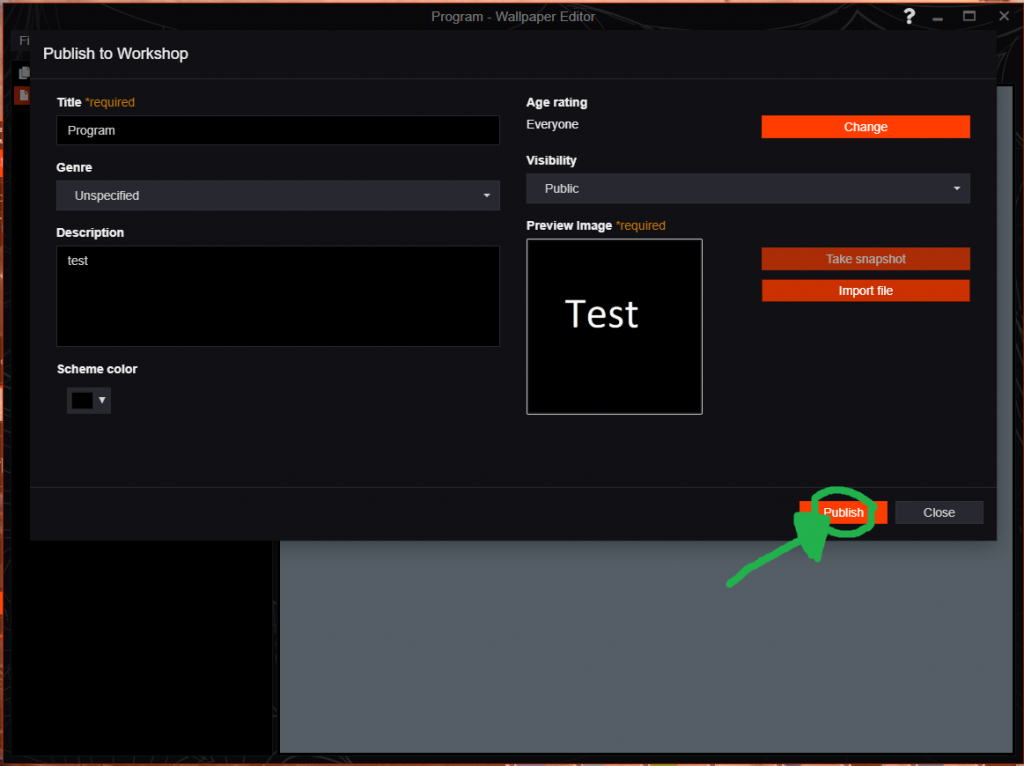Viewport: 1024px width, 766px height.
Task: Take a snapshot for the preview image
Action: tap(865, 258)
